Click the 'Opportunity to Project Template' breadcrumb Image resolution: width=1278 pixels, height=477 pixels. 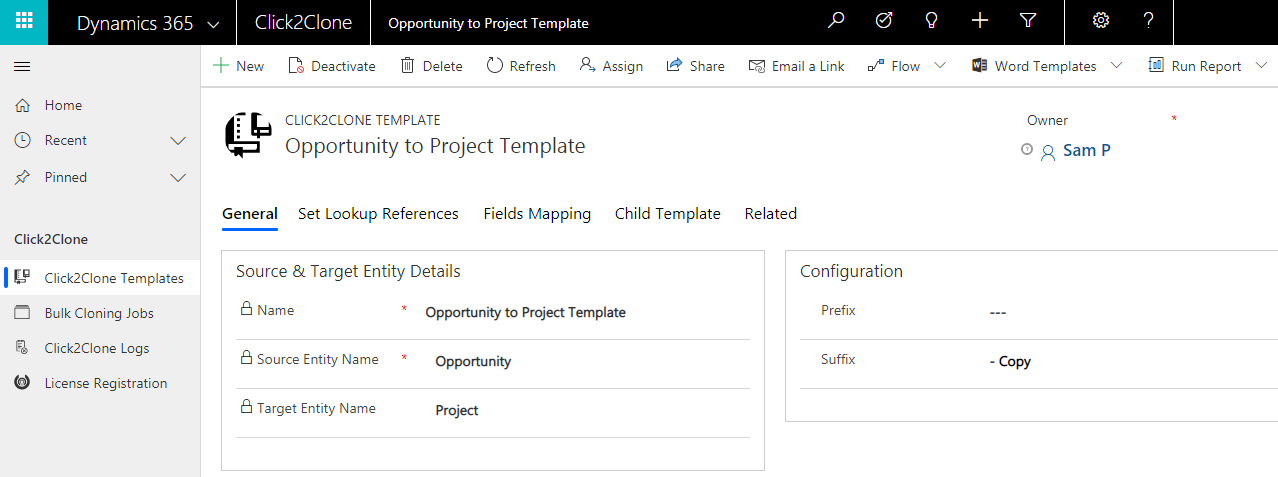point(488,23)
